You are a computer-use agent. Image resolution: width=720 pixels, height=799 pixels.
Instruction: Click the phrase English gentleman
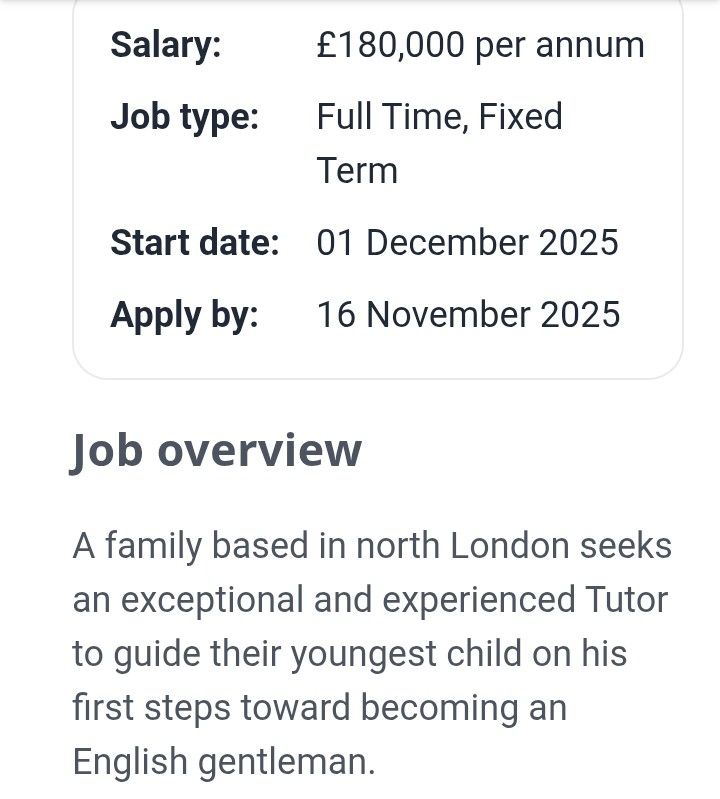click(x=223, y=762)
